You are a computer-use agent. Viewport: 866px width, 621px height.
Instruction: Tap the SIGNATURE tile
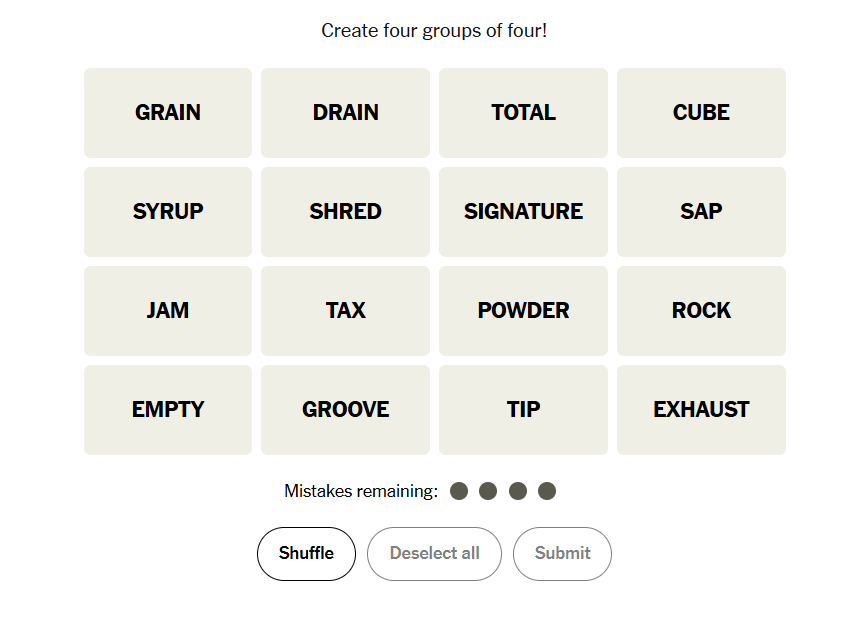click(523, 212)
